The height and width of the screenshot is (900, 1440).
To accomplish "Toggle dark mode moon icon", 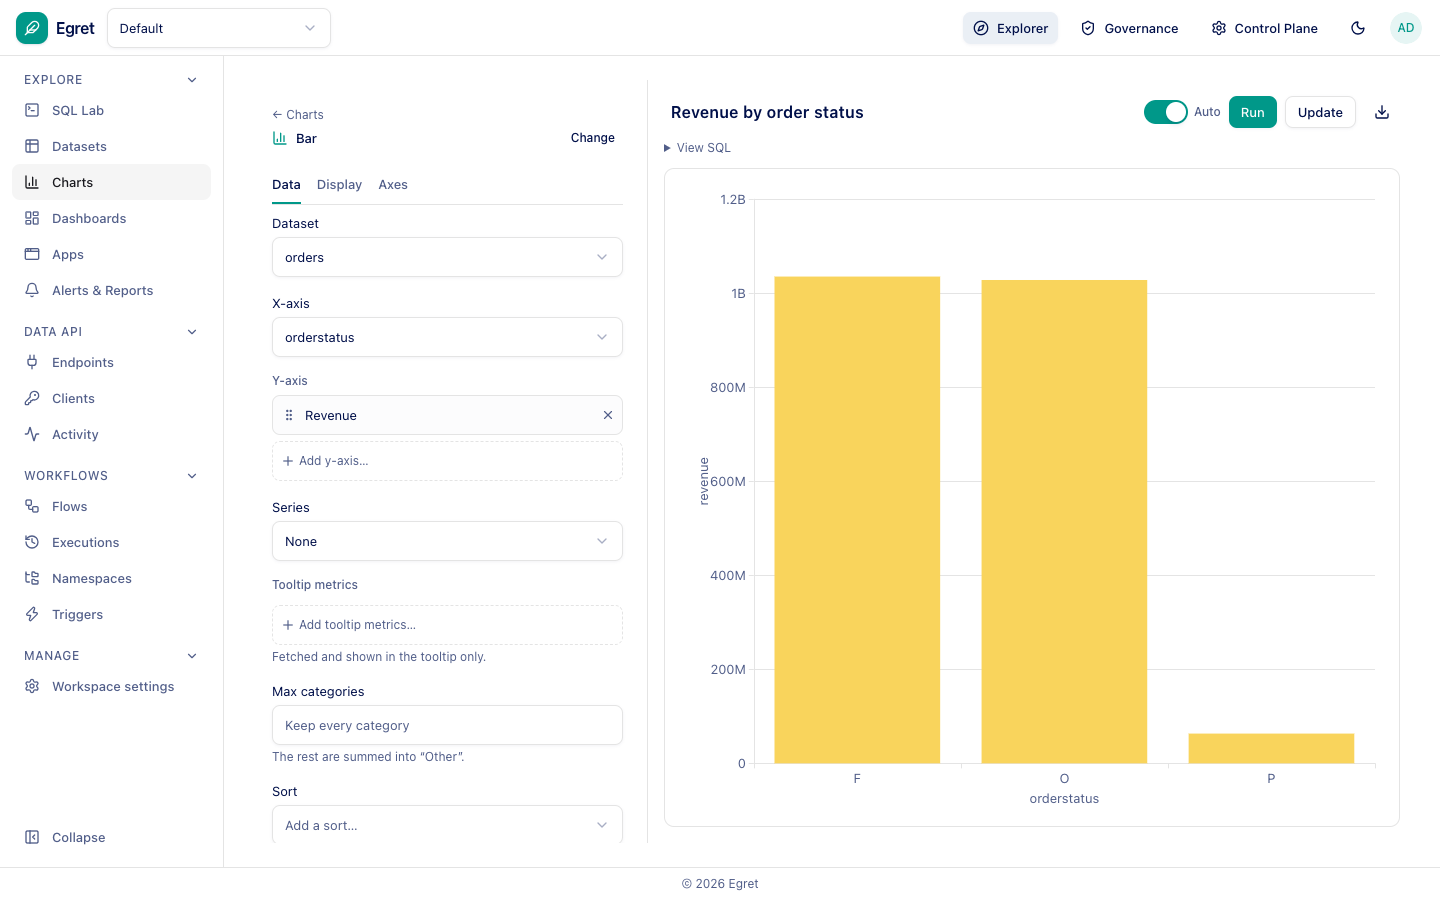I will (1358, 28).
